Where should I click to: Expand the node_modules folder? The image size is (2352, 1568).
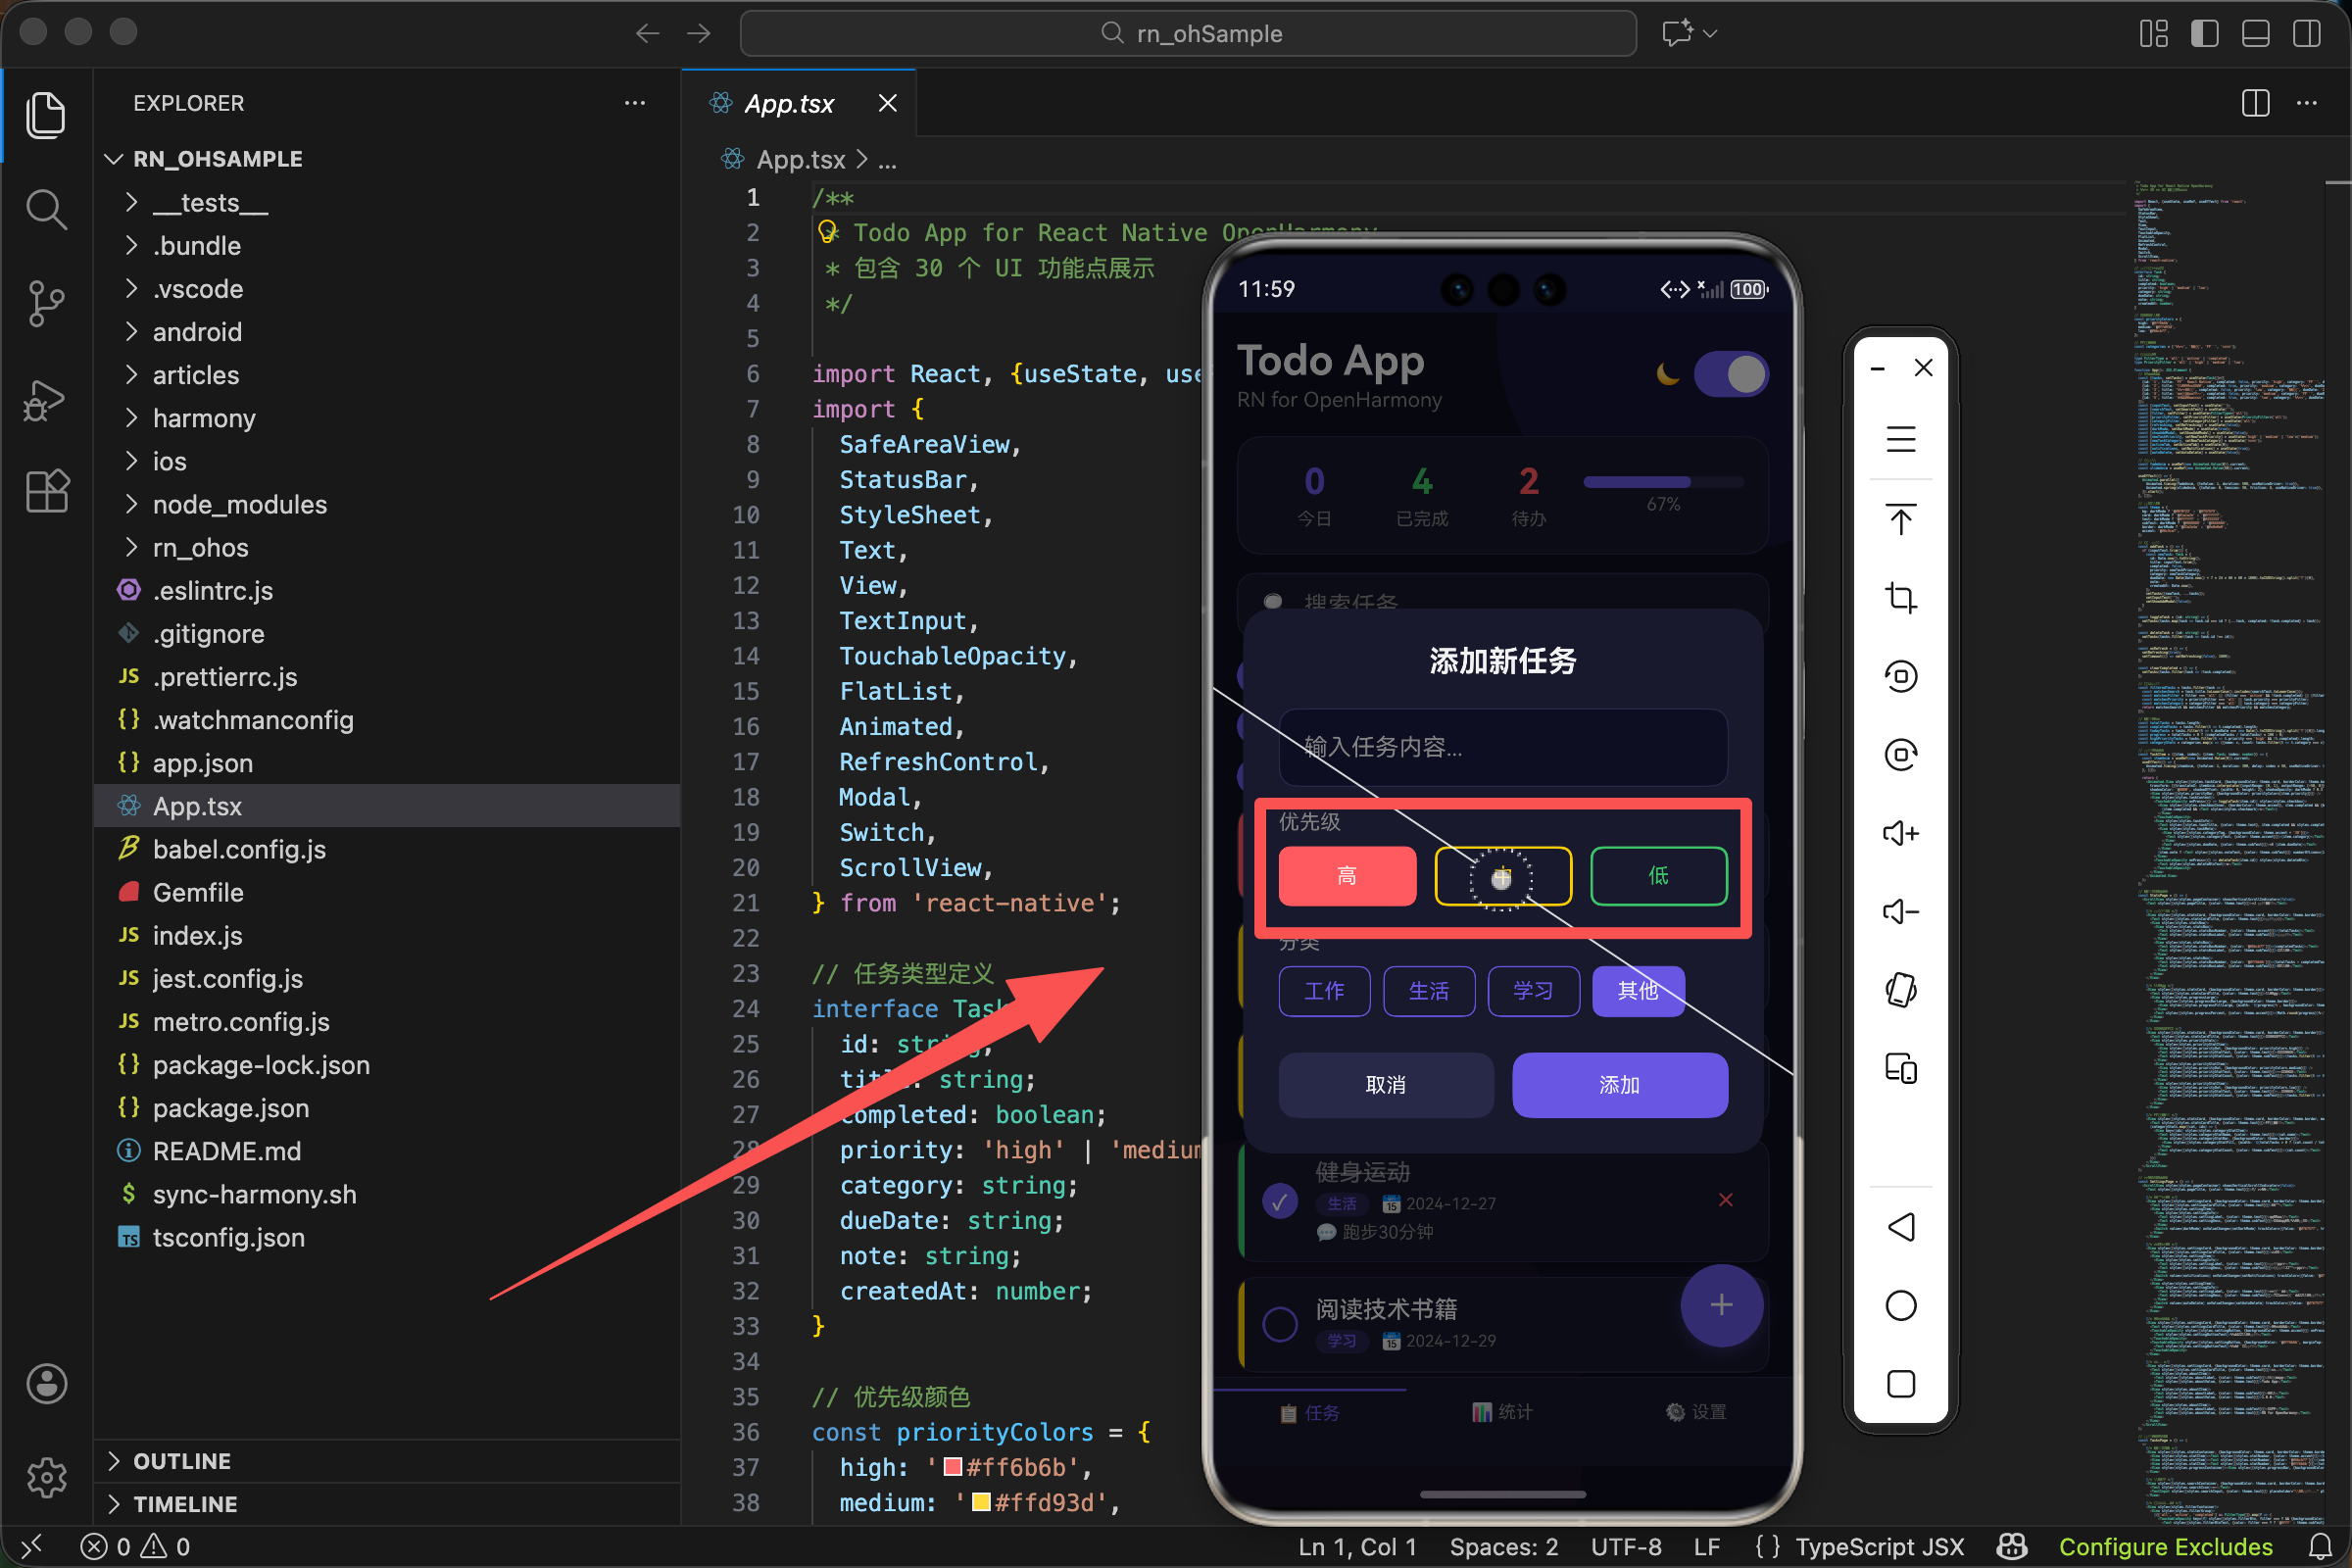(x=240, y=504)
